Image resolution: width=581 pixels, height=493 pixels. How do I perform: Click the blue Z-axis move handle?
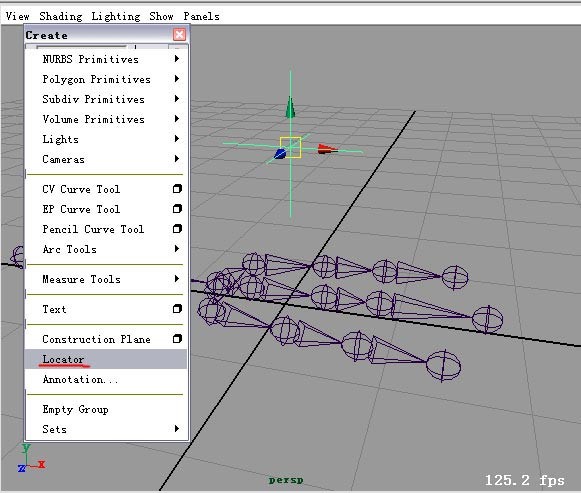280,154
